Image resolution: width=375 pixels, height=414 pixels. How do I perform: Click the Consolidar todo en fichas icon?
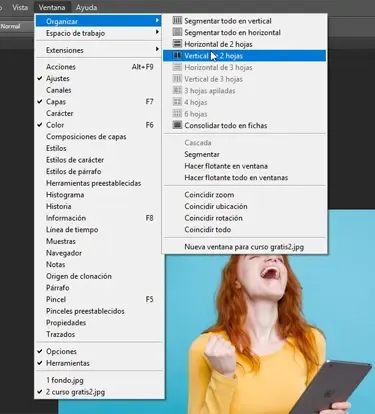click(177, 125)
